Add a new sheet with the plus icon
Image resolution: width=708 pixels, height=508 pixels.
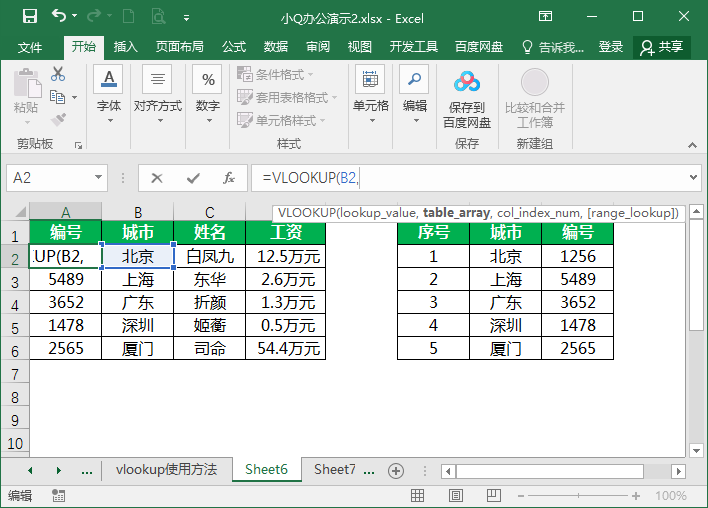pos(396,471)
